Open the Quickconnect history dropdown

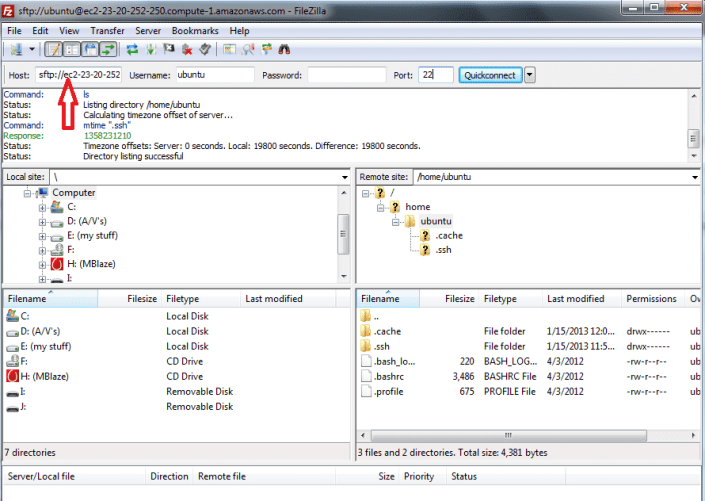(530, 75)
